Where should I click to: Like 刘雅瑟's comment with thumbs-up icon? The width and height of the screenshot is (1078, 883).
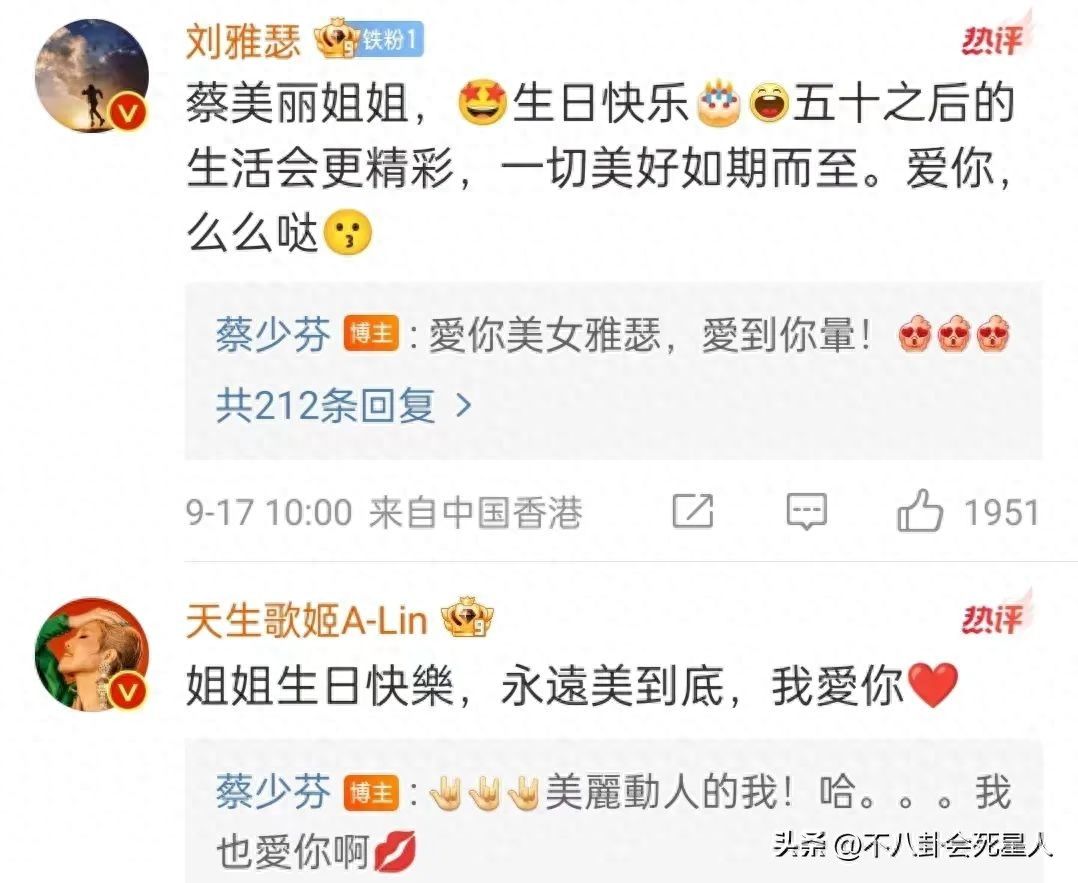click(919, 512)
